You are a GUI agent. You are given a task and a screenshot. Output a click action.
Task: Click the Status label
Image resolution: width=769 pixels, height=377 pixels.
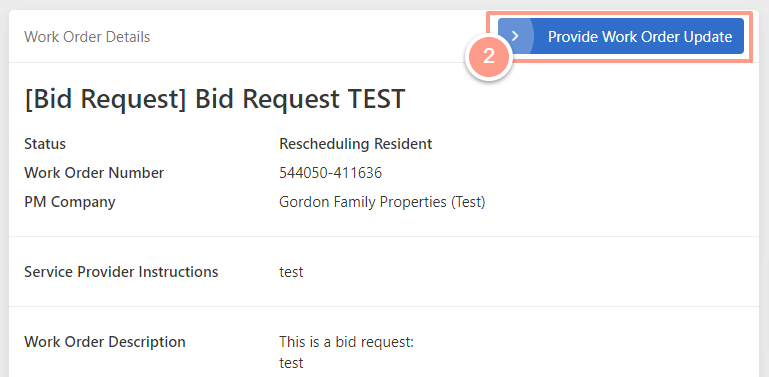tap(45, 144)
